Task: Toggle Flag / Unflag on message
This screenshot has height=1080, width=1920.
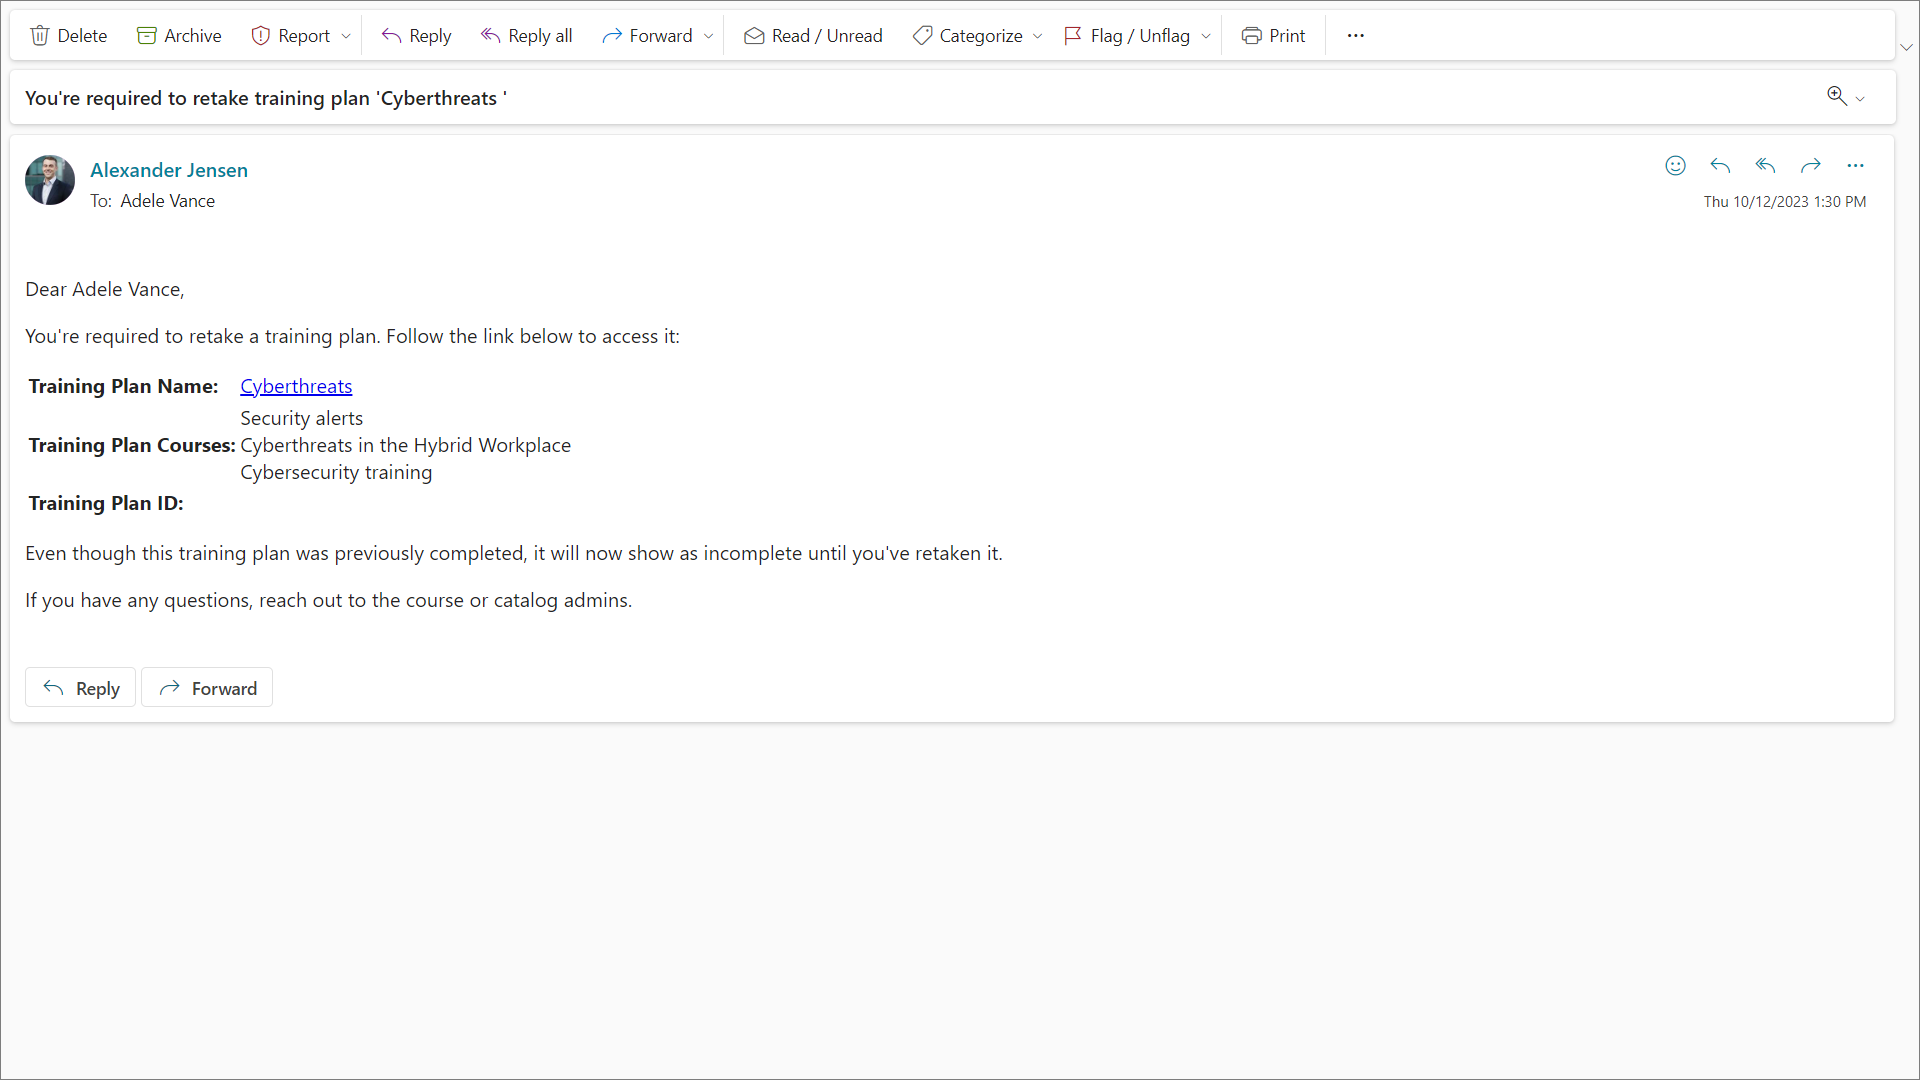Action: [x=1127, y=36]
